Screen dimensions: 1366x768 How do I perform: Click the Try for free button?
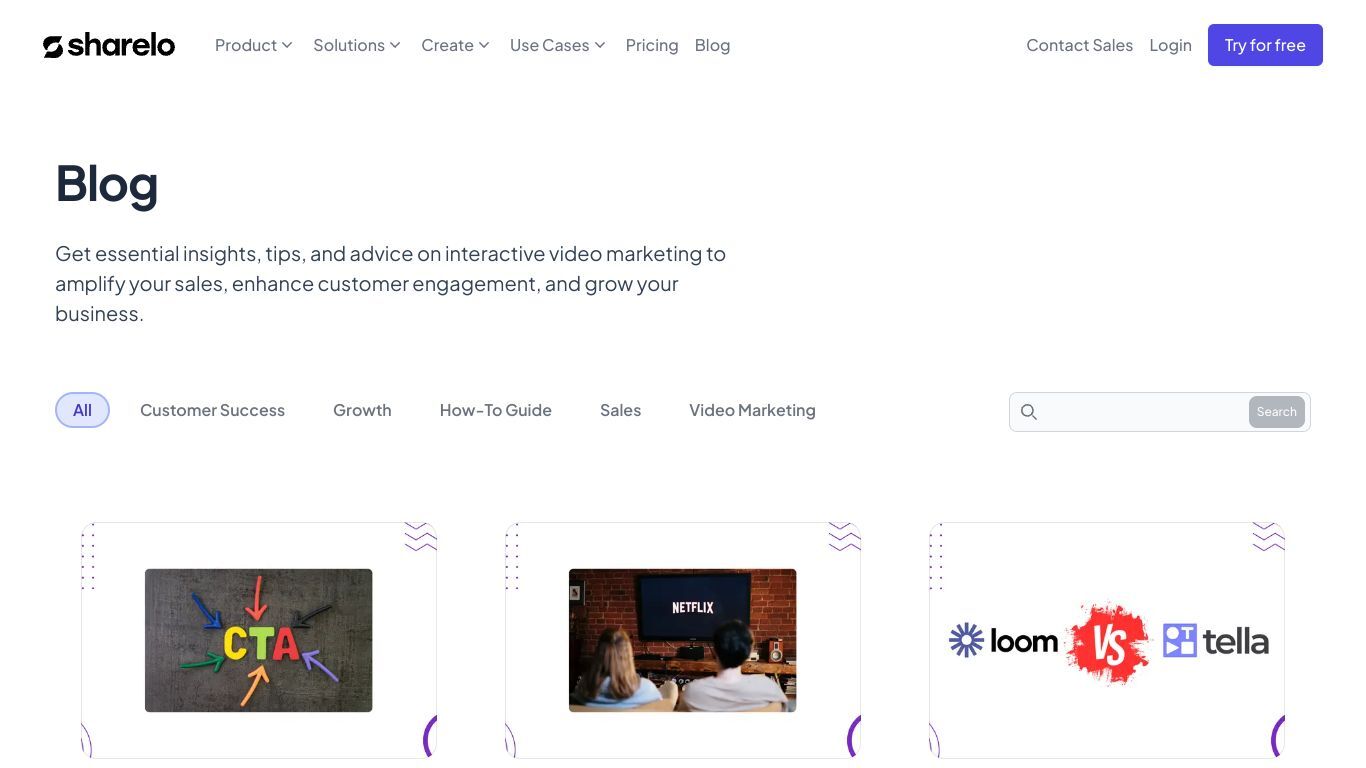click(1265, 45)
